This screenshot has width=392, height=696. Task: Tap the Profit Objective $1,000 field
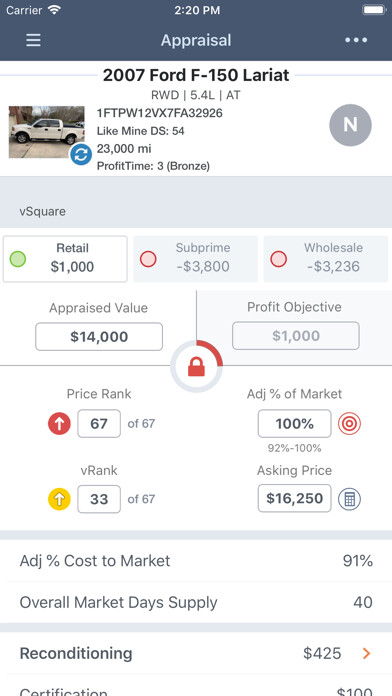[x=296, y=336]
